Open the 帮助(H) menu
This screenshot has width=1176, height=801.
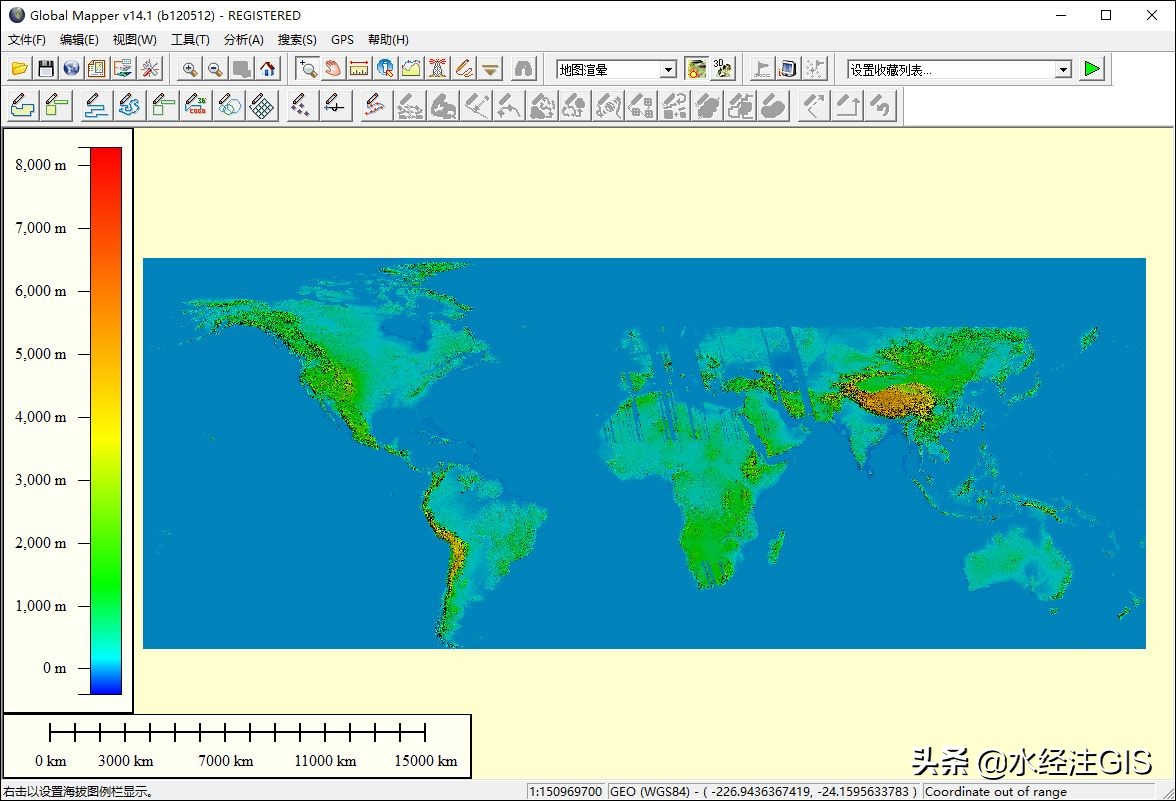click(x=388, y=40)
